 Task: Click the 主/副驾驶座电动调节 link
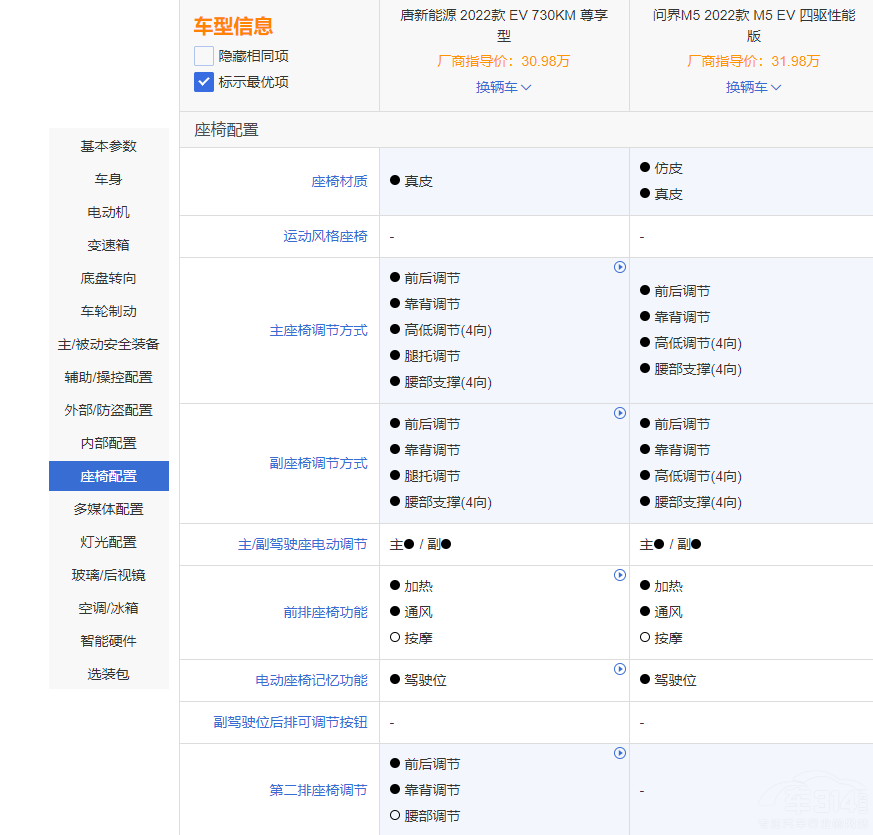[x=302, y=545]
